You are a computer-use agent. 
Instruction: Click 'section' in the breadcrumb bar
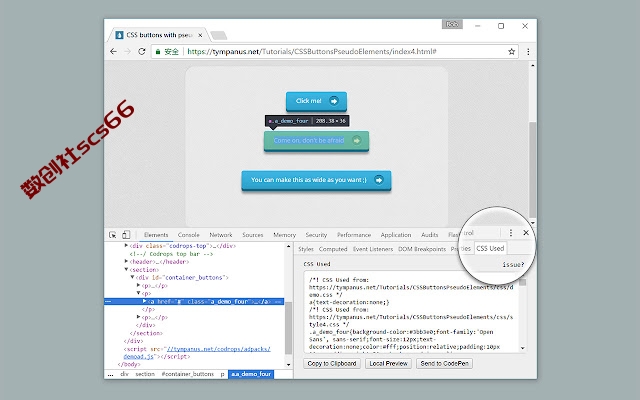[145, 374]
